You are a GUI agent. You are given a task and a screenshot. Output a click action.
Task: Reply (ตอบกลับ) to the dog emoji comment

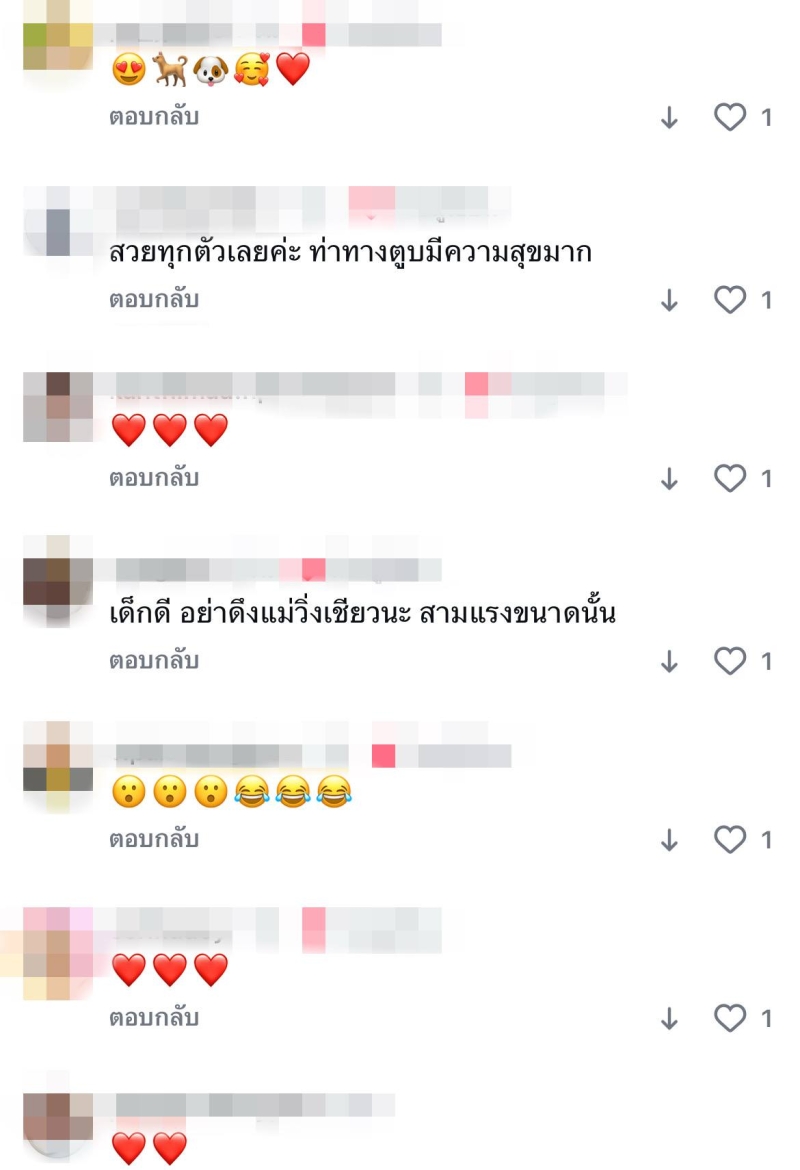(154, 117)
